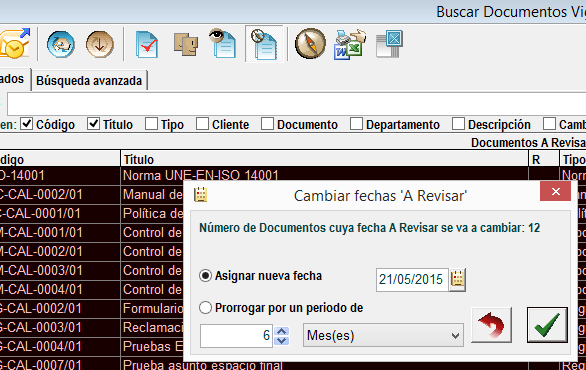Click the mail envelope with clock icon

(x=15, y=44)
